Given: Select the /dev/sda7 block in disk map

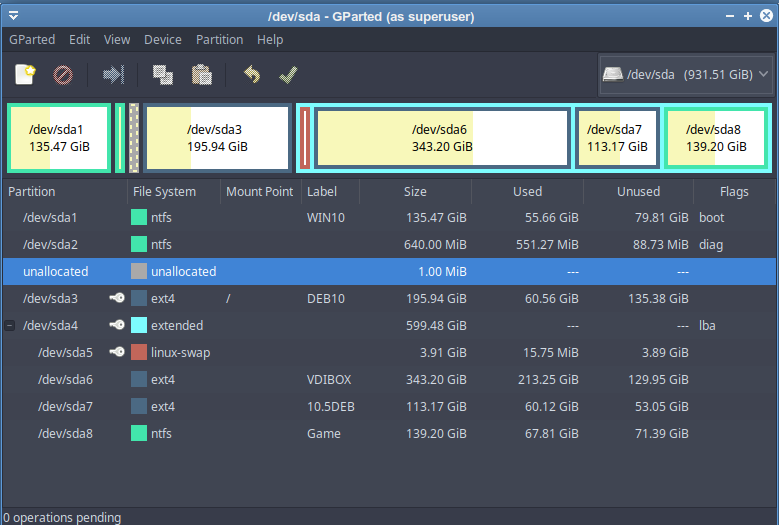Looking at the screenshot, I should [x=618, y=138].
